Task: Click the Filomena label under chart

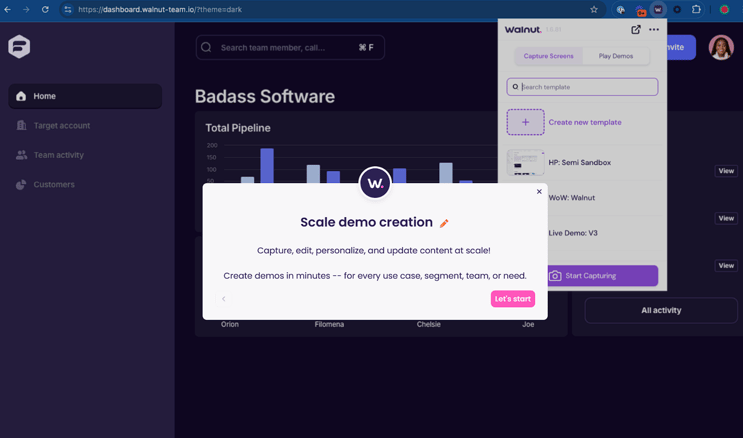Action: pyautogui.click(x=329, y=325)
